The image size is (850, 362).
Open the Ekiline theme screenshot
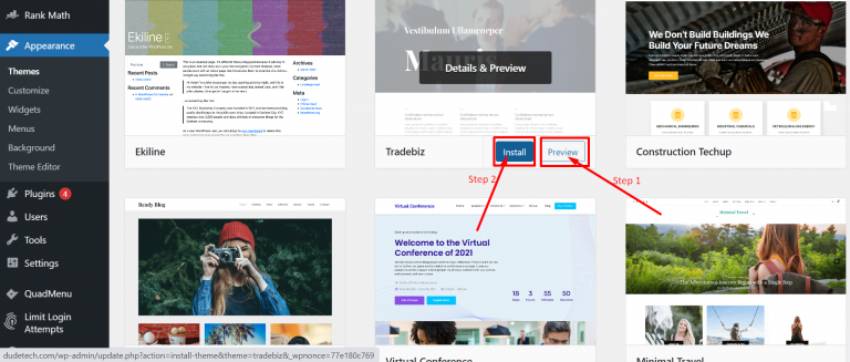coord(235,67)
